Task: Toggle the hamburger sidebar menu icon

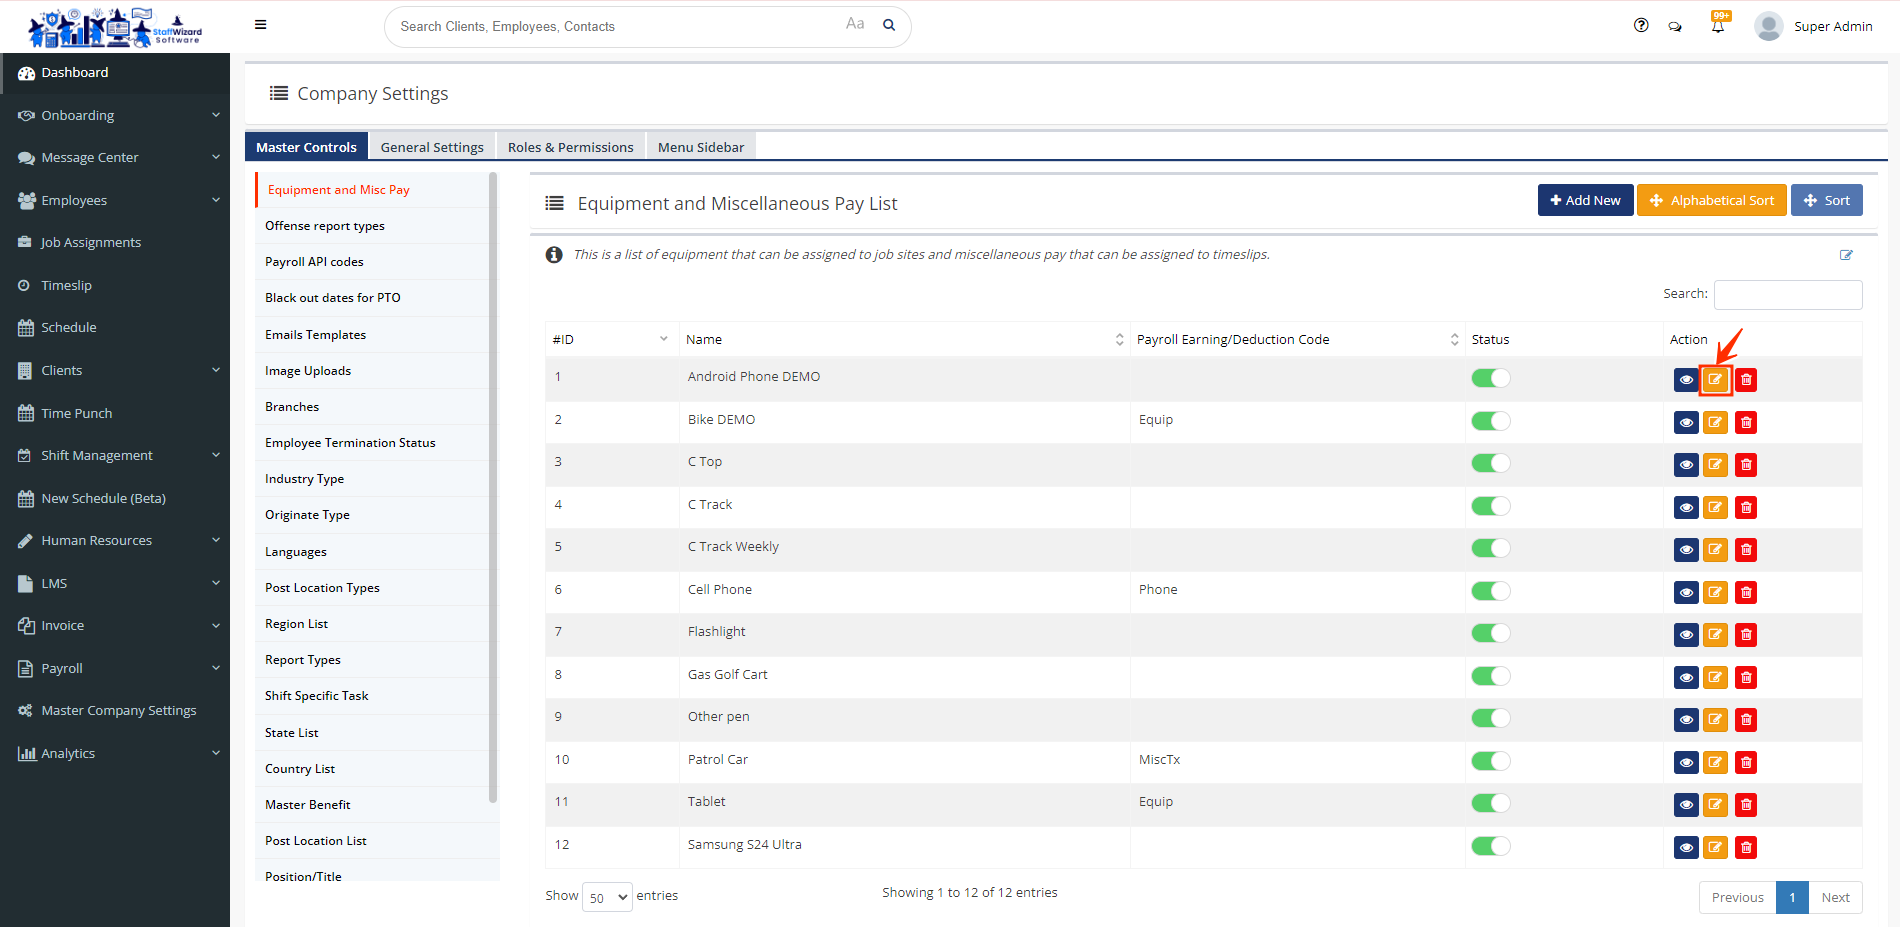Action: 261,25
